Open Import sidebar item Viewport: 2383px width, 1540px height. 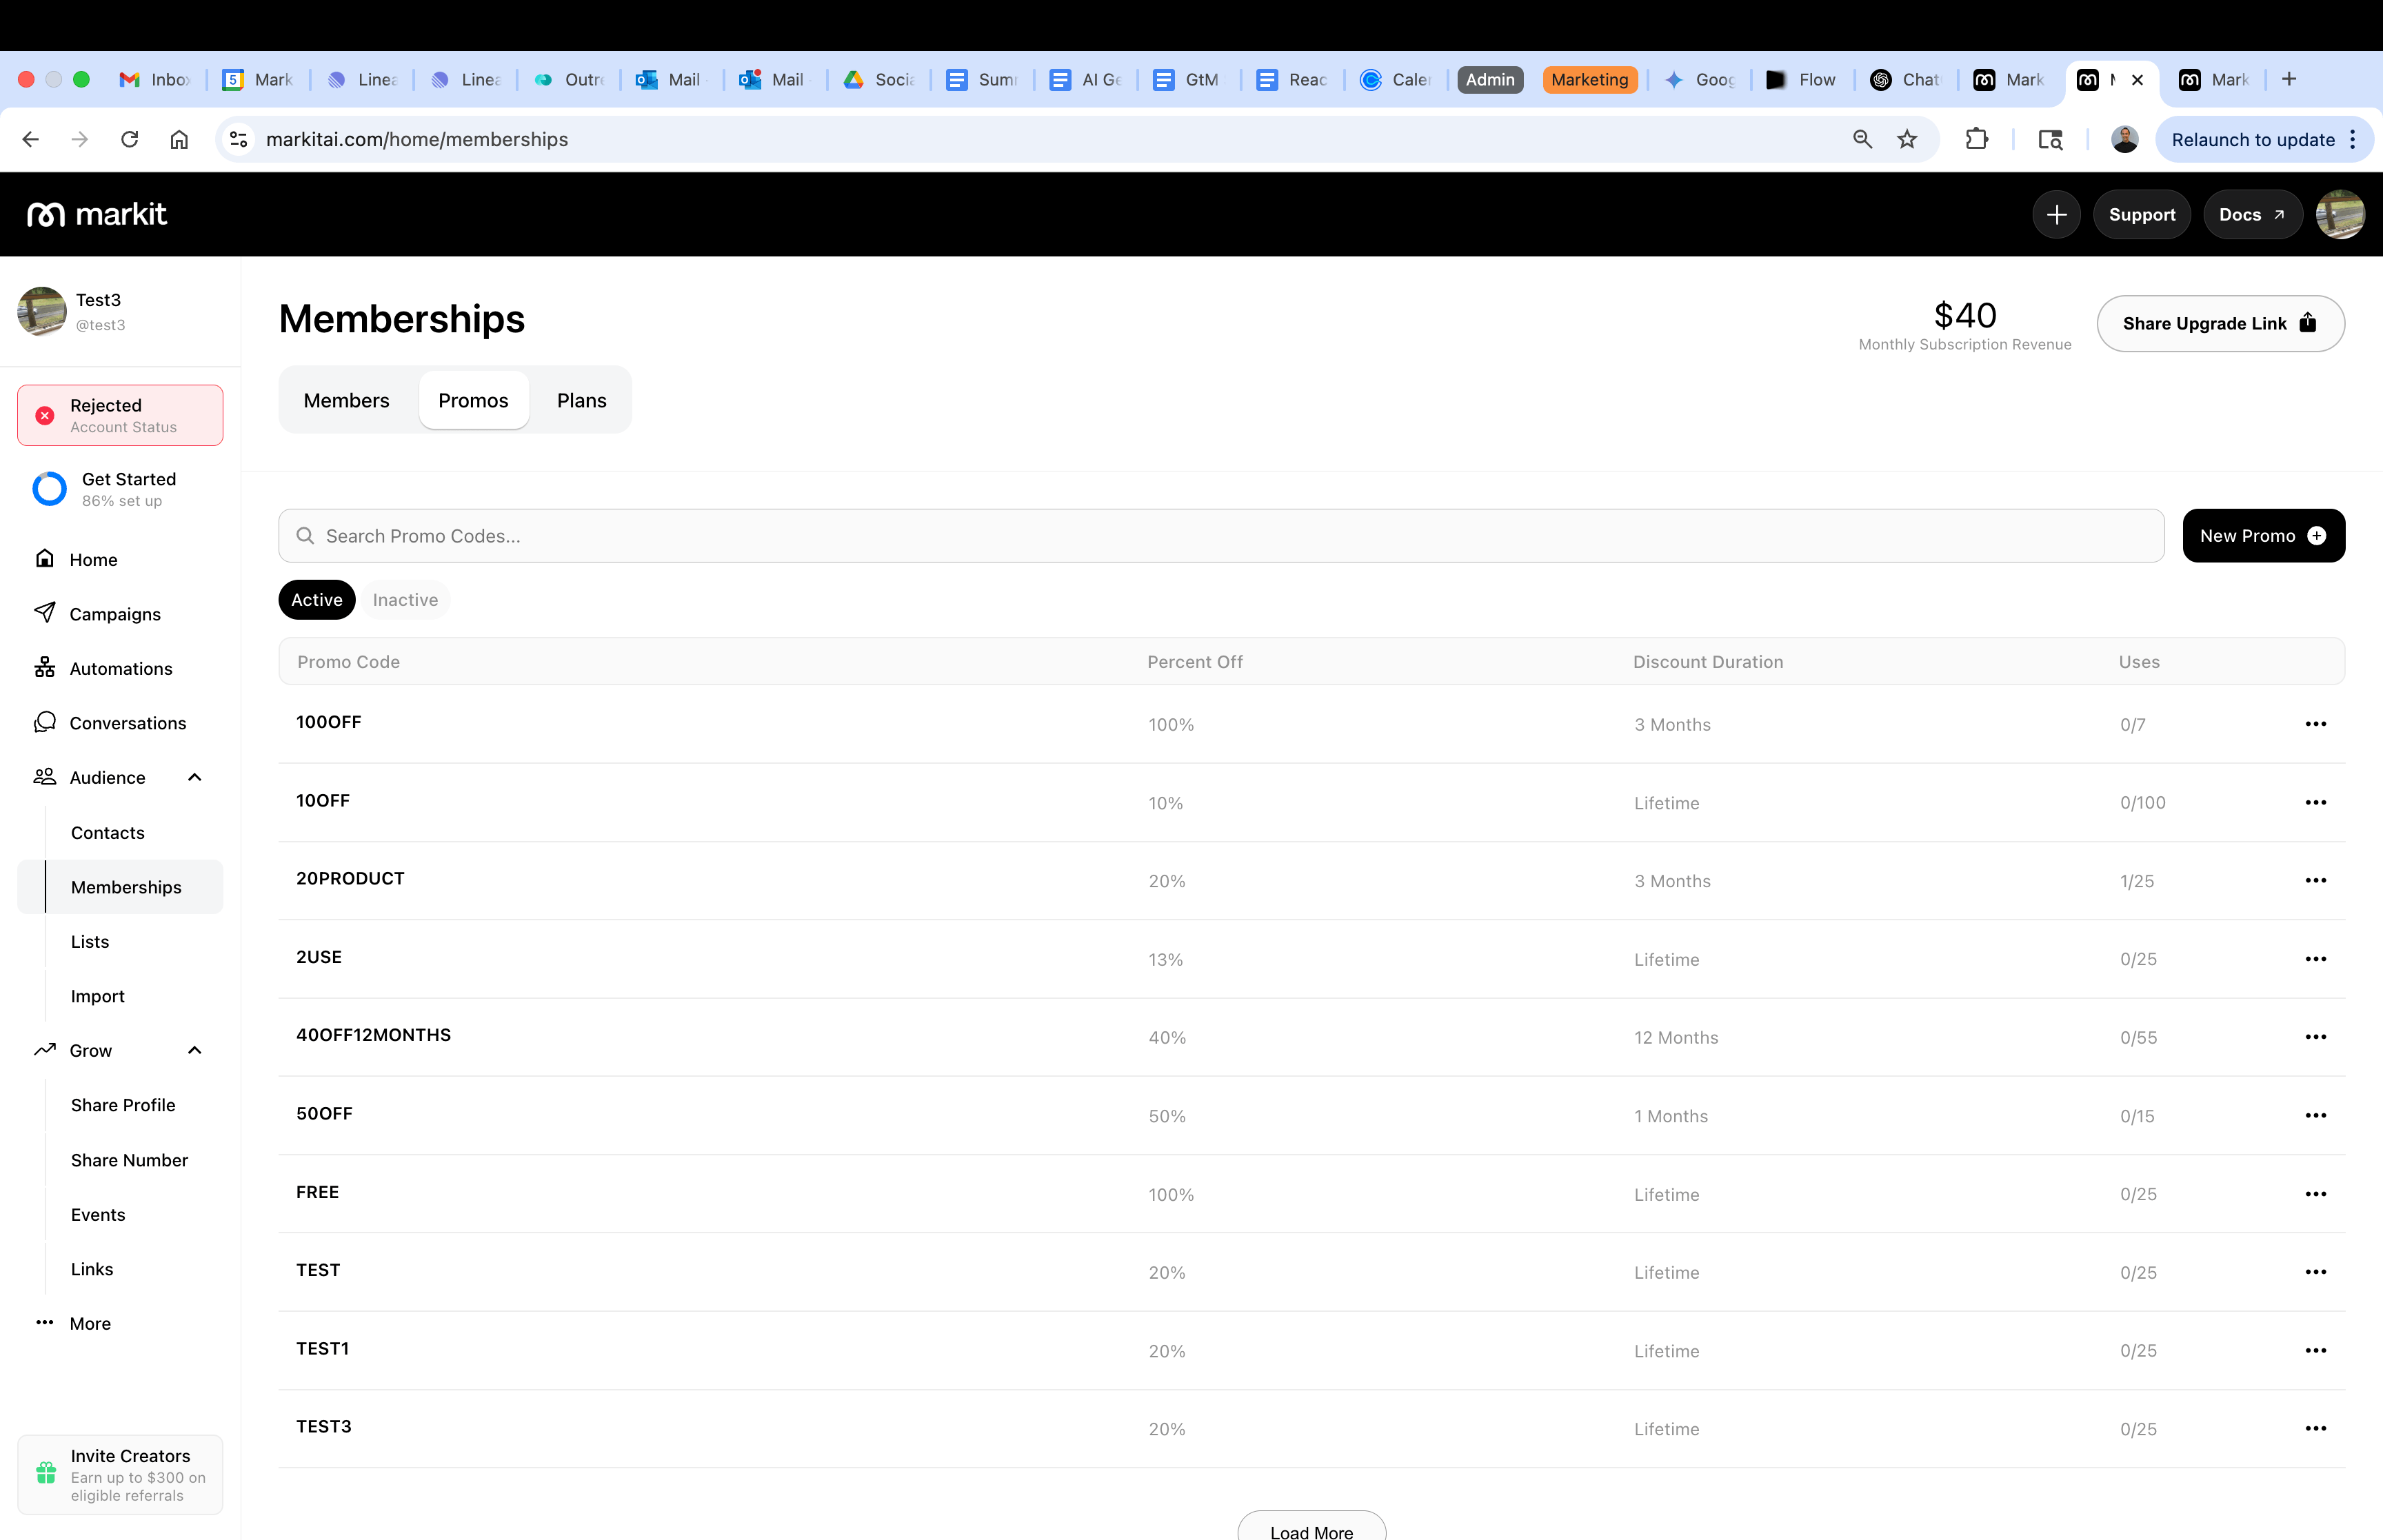click(x=97, y=996)
